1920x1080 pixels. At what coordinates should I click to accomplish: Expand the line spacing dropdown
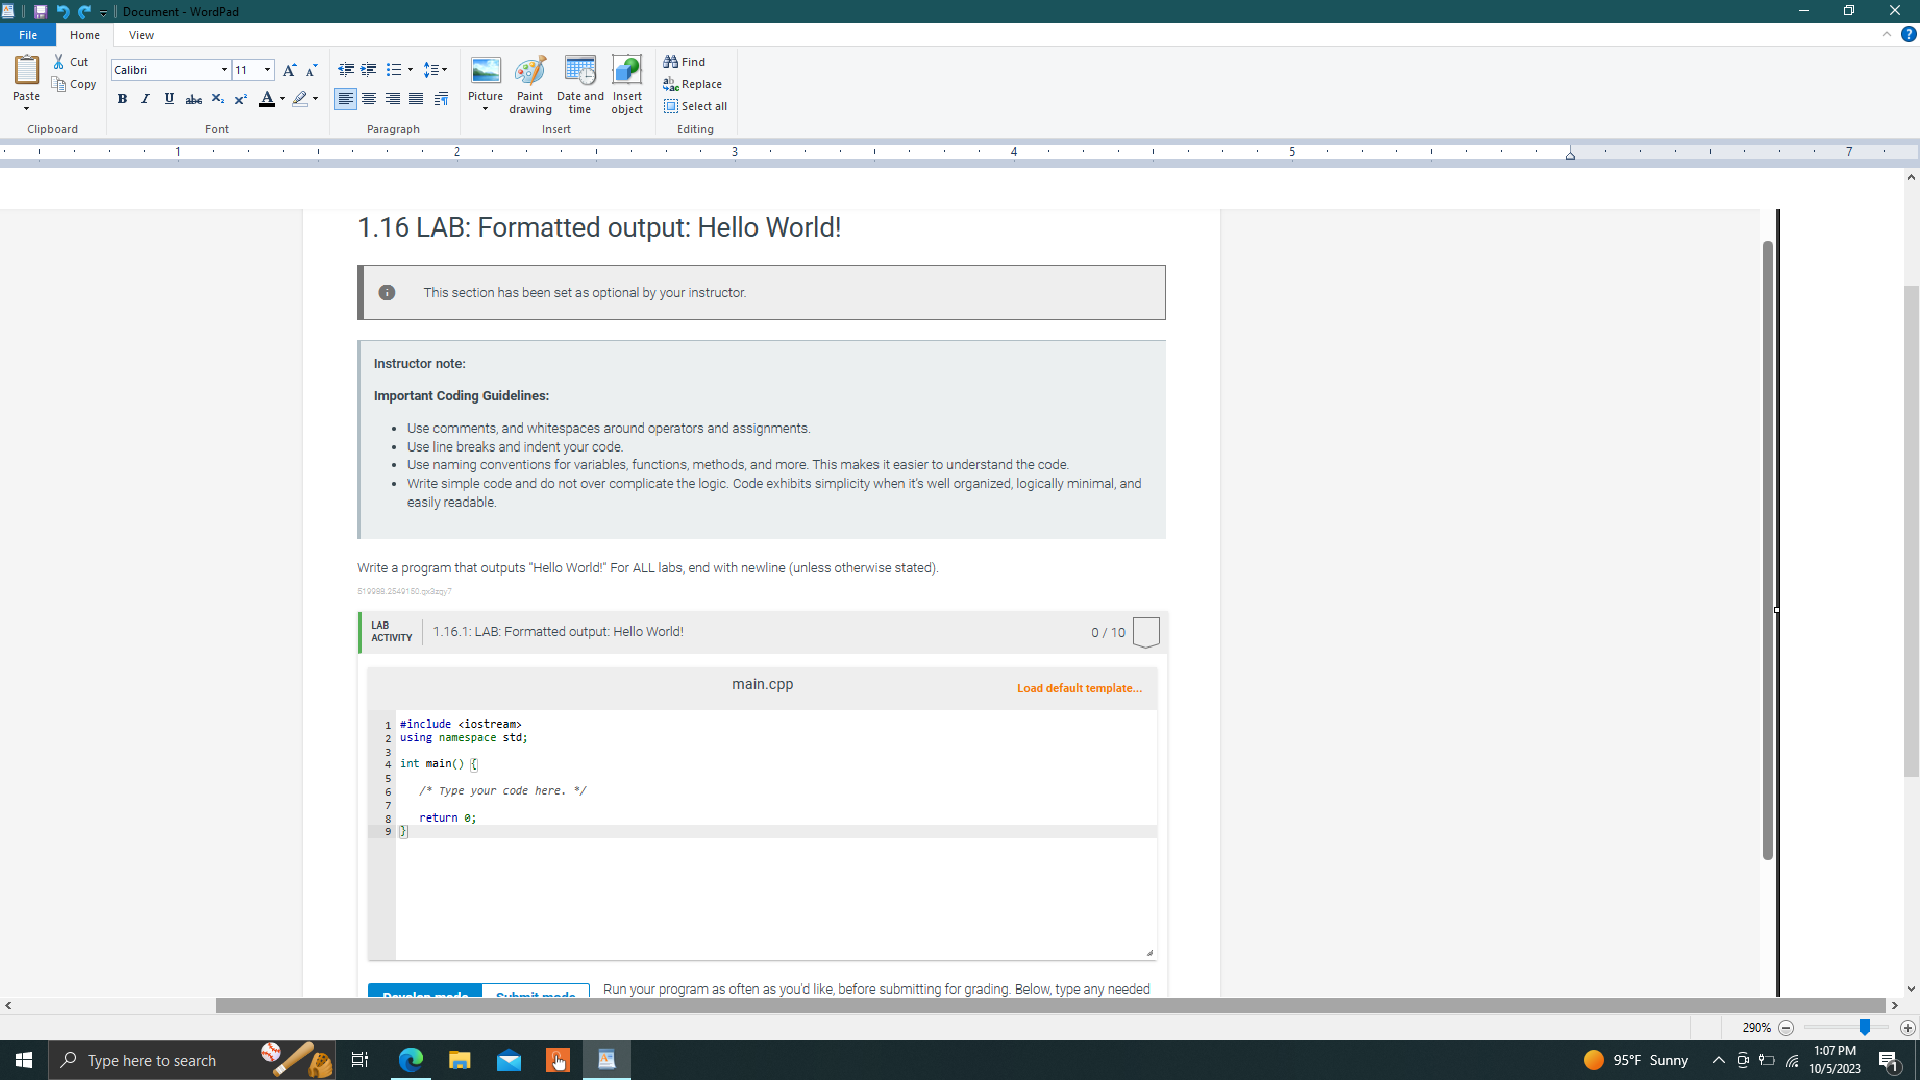(x=444, y=70)
